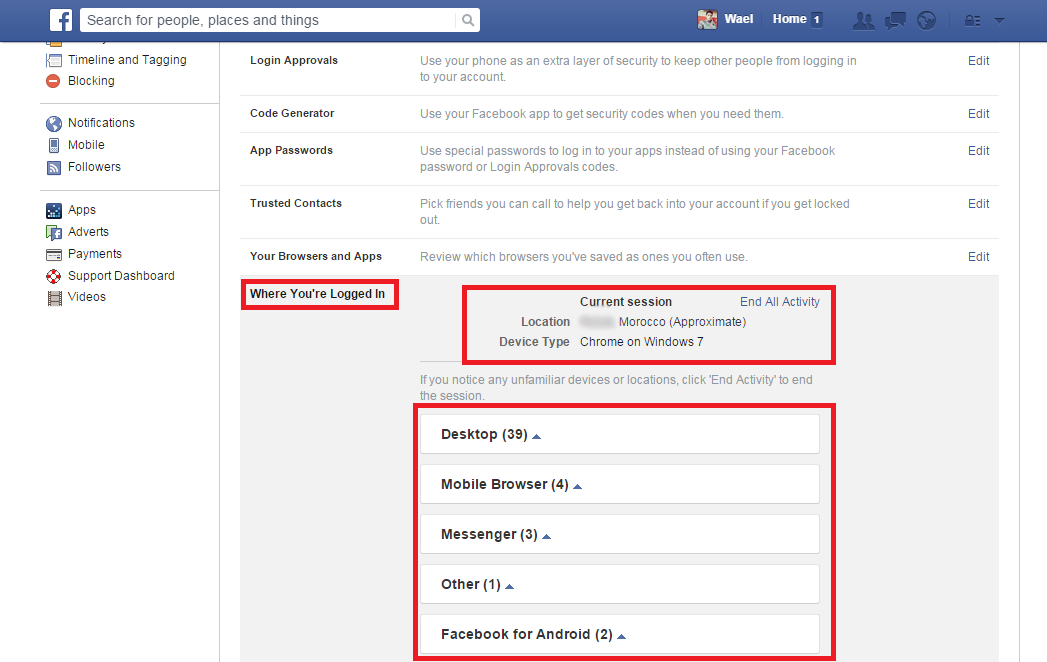The image size is (1047, 662).
Task: Go to Notifications settings
Action: coord(101,123)
